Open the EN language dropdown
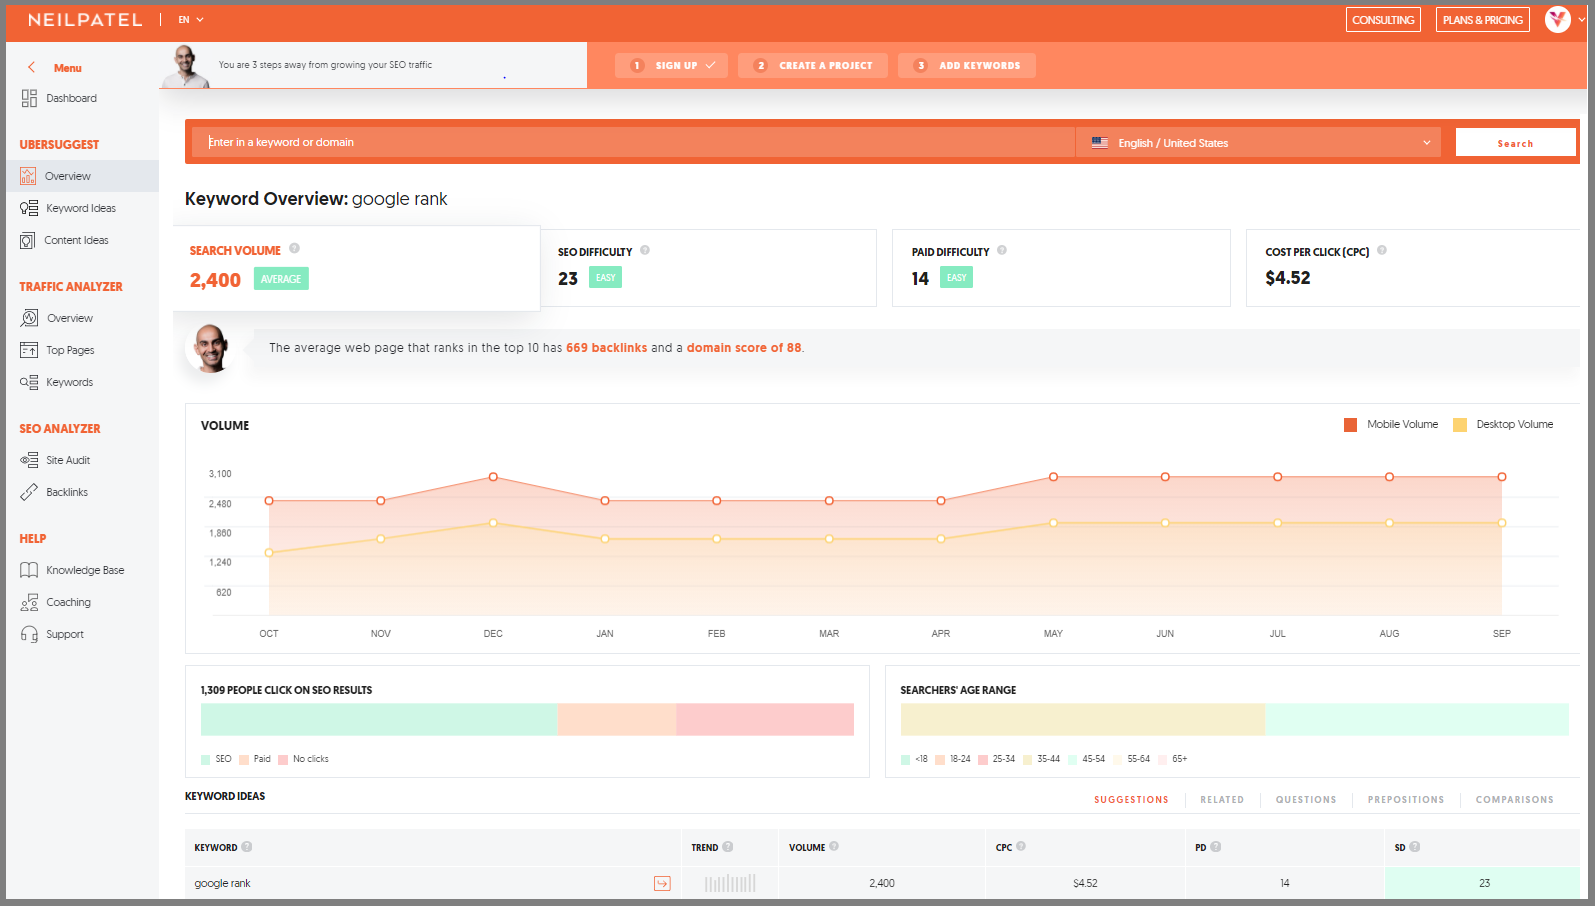The height and width of the screenshot is (906, 1595). point(191,20)
